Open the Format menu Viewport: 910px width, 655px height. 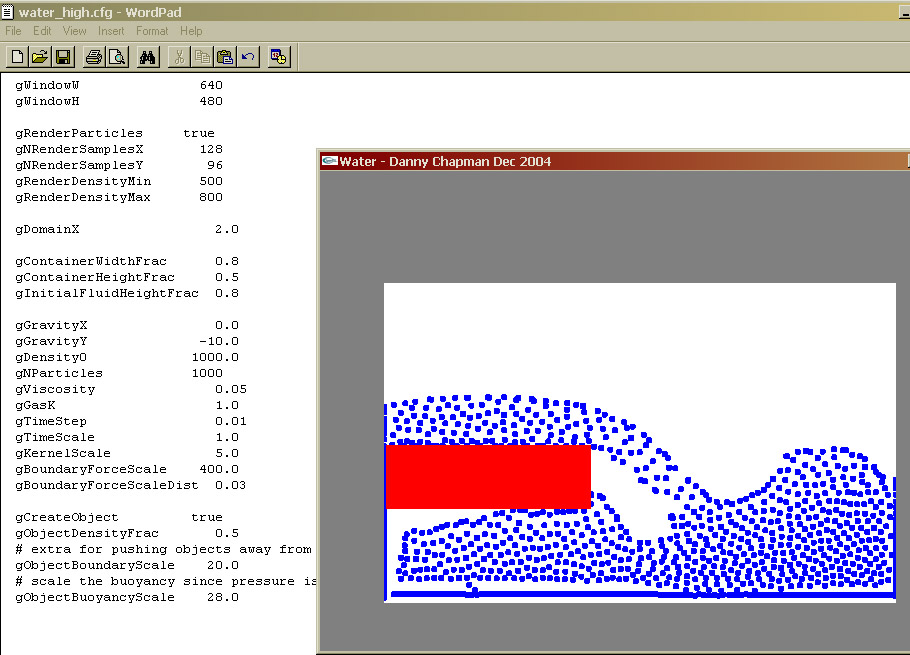click(152, 31)
